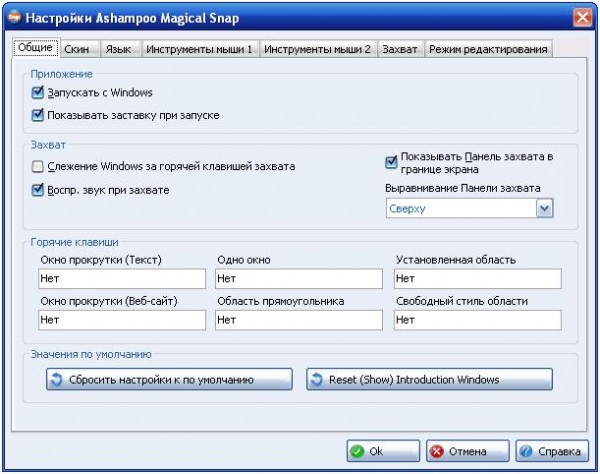600x474 pixels.
Task: Toggle Показывать заставку при запуске checkbox
Action: point(38,115)
